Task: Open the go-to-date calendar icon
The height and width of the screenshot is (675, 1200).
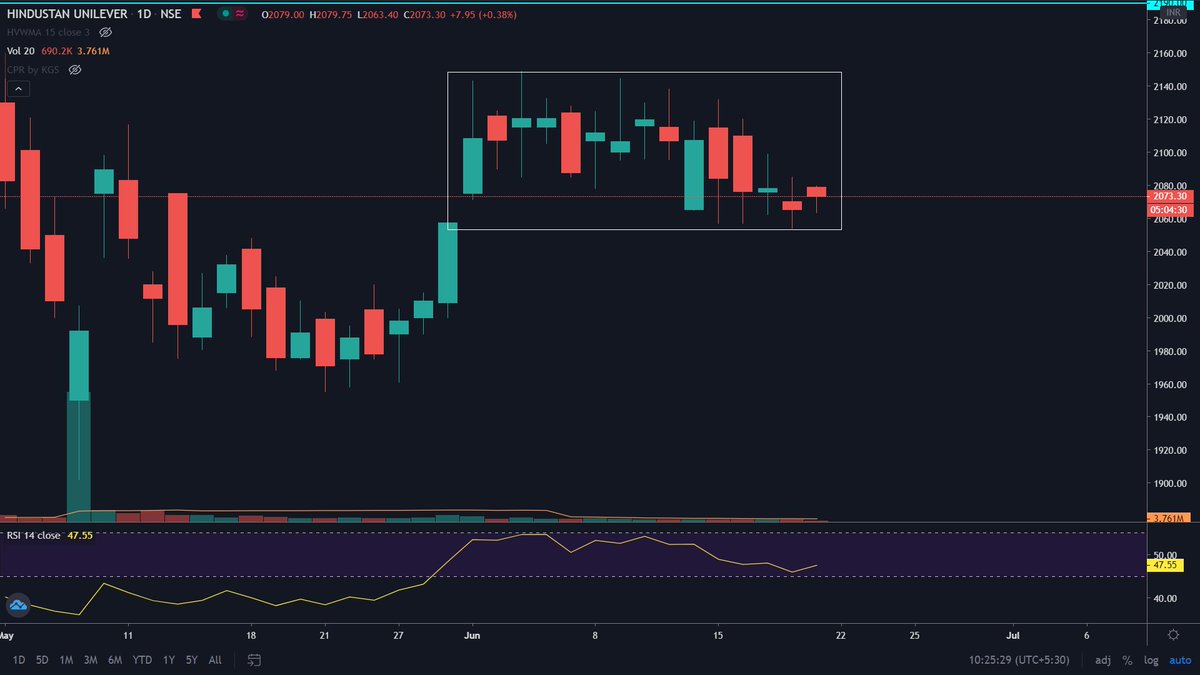Action: (x=255, y=660)
